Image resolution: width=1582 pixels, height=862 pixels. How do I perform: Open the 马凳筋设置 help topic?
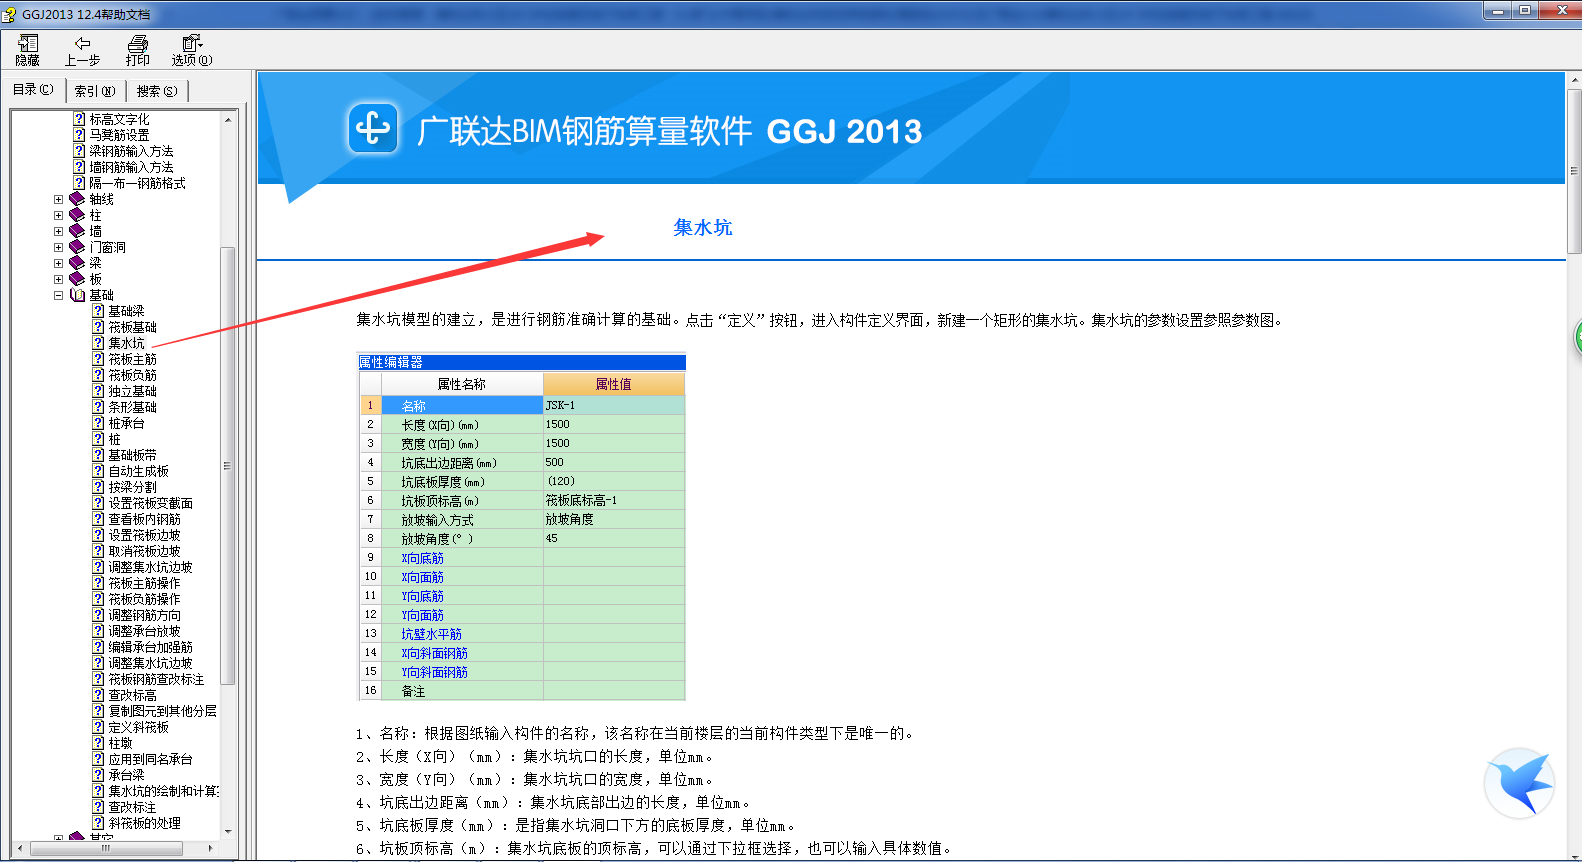tap(119, 135)
